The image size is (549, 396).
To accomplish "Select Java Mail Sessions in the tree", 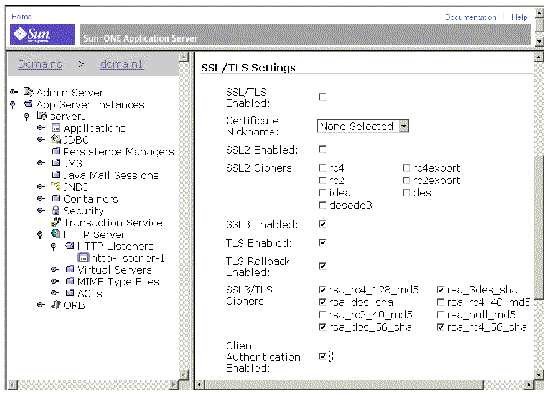I will coord(111,175).
